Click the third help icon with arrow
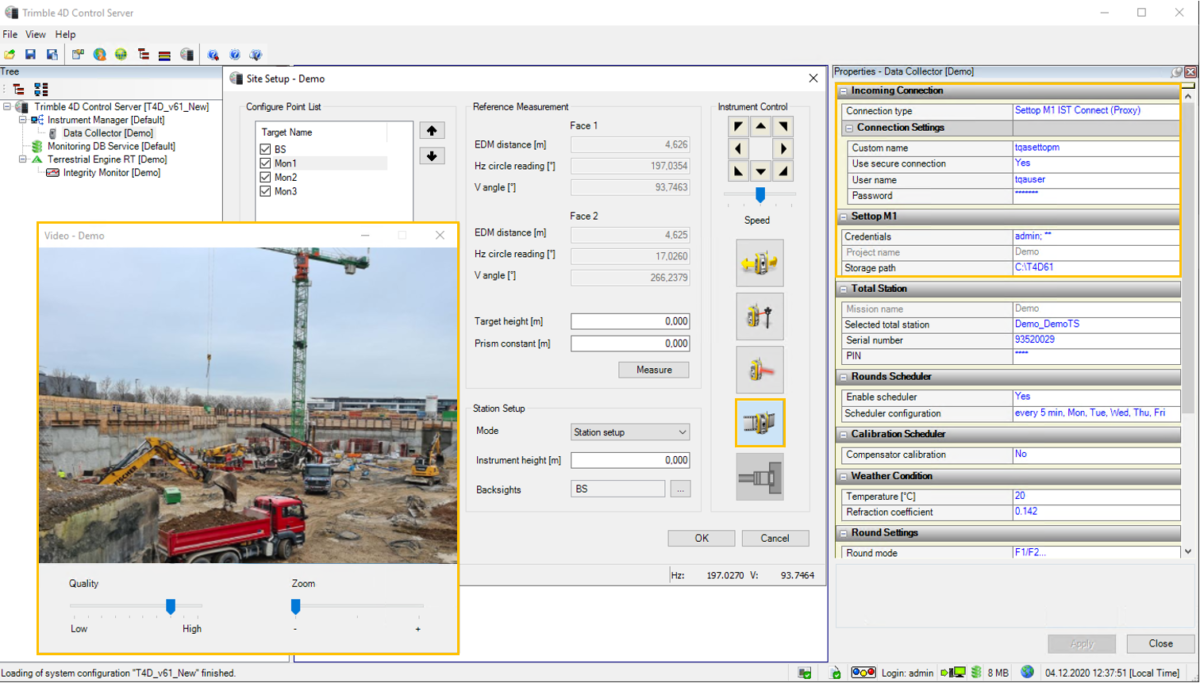The image size is (1200, 683). click(x=256, y=55)
